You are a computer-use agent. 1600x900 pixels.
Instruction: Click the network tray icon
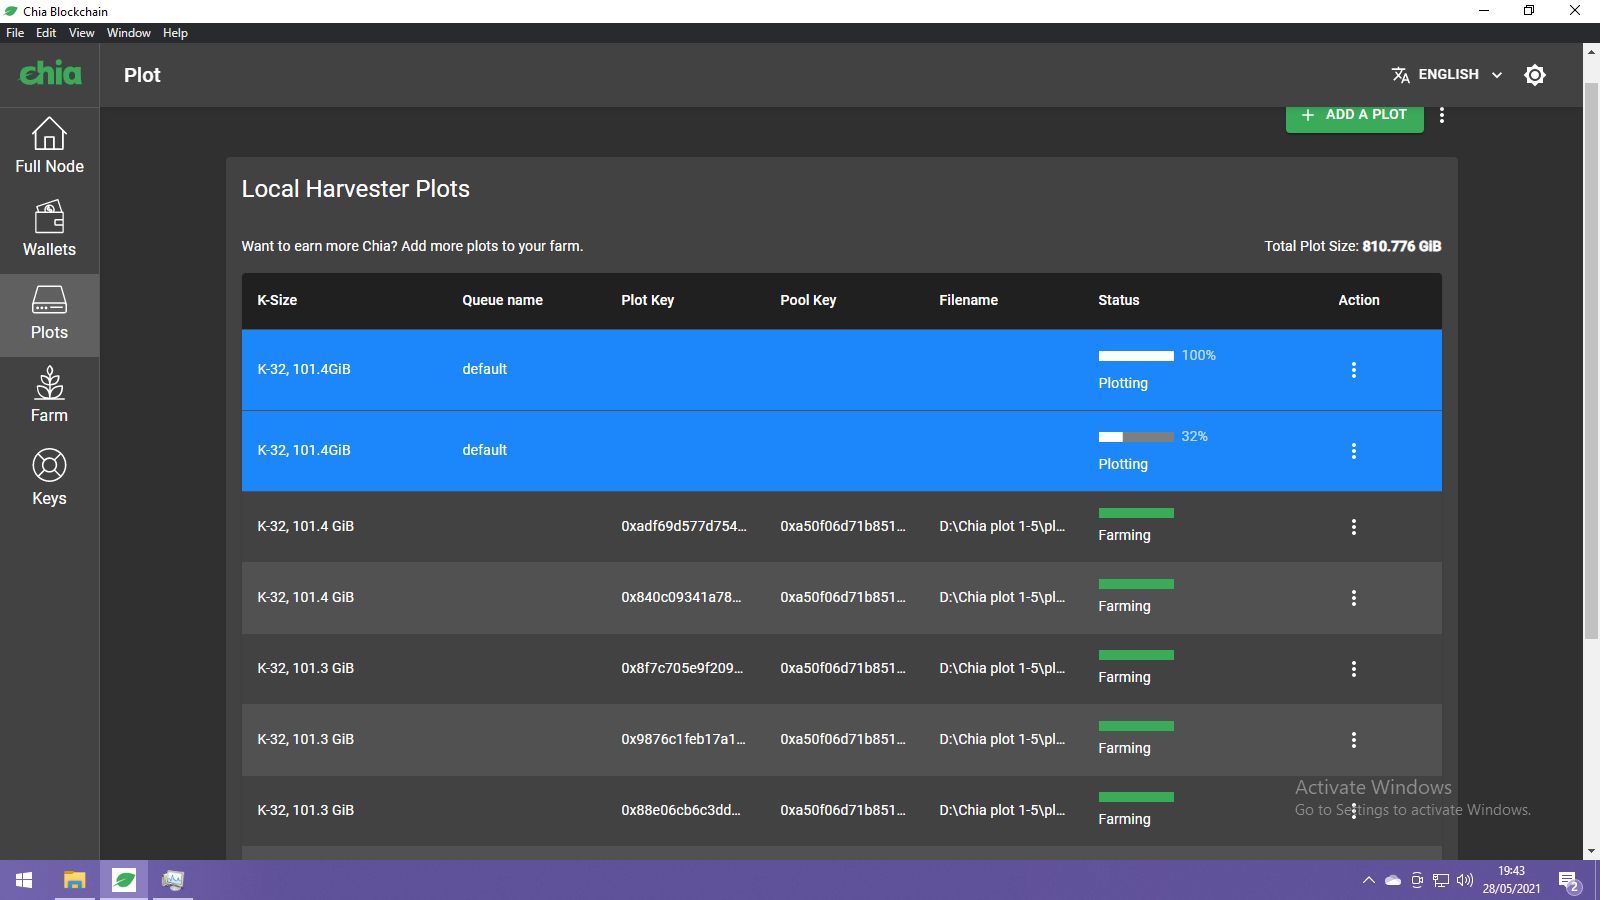click(1441, 880)
